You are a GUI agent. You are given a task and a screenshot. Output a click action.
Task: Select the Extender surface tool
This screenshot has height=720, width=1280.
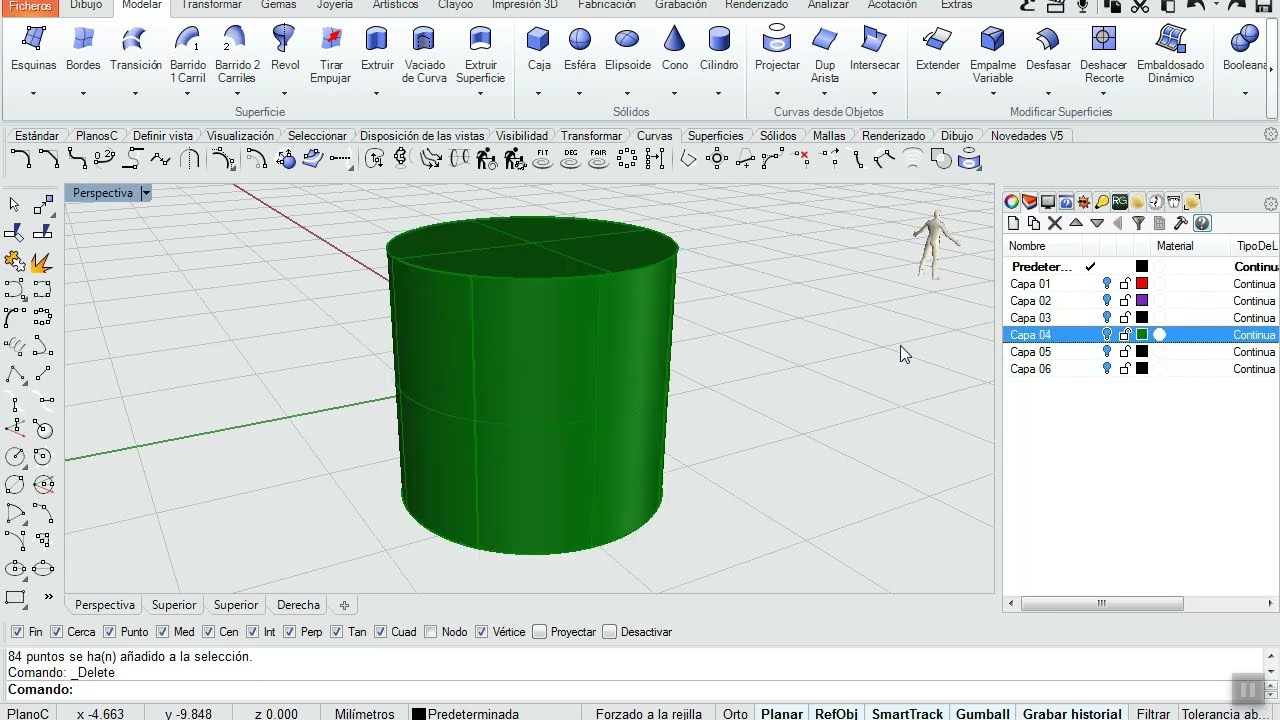pyautogui.click(x=938, y=49)
